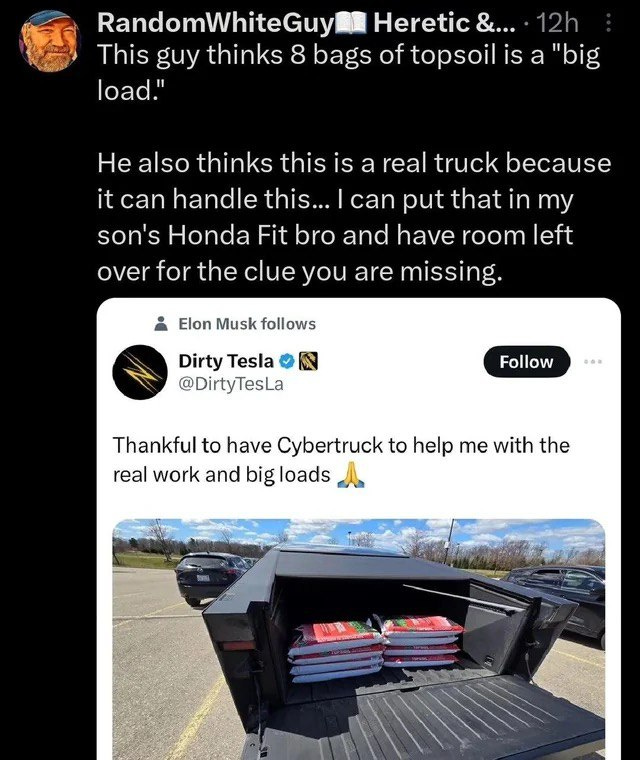The height and width of the screenshot is (760, 640).
Task: Open the 12h timestamp of the post
Action: [x=558, y=23]
